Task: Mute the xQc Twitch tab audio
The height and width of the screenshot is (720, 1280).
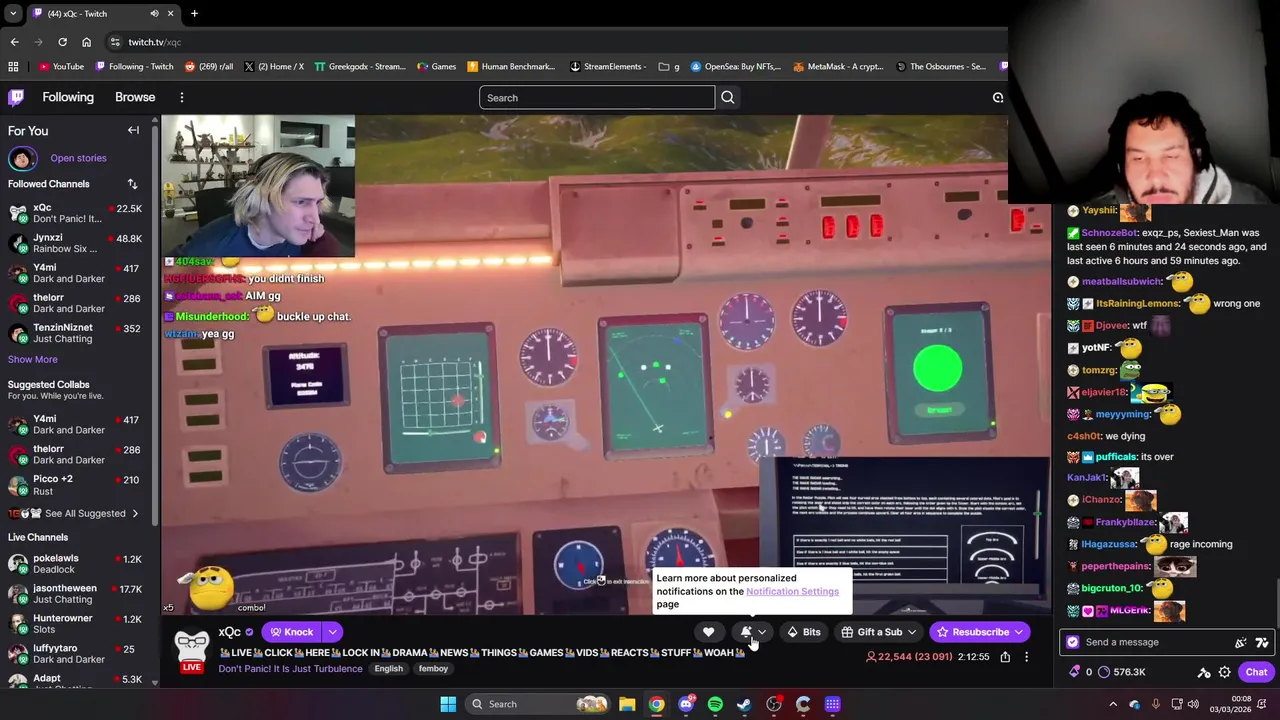Action: tap(154, 14)
